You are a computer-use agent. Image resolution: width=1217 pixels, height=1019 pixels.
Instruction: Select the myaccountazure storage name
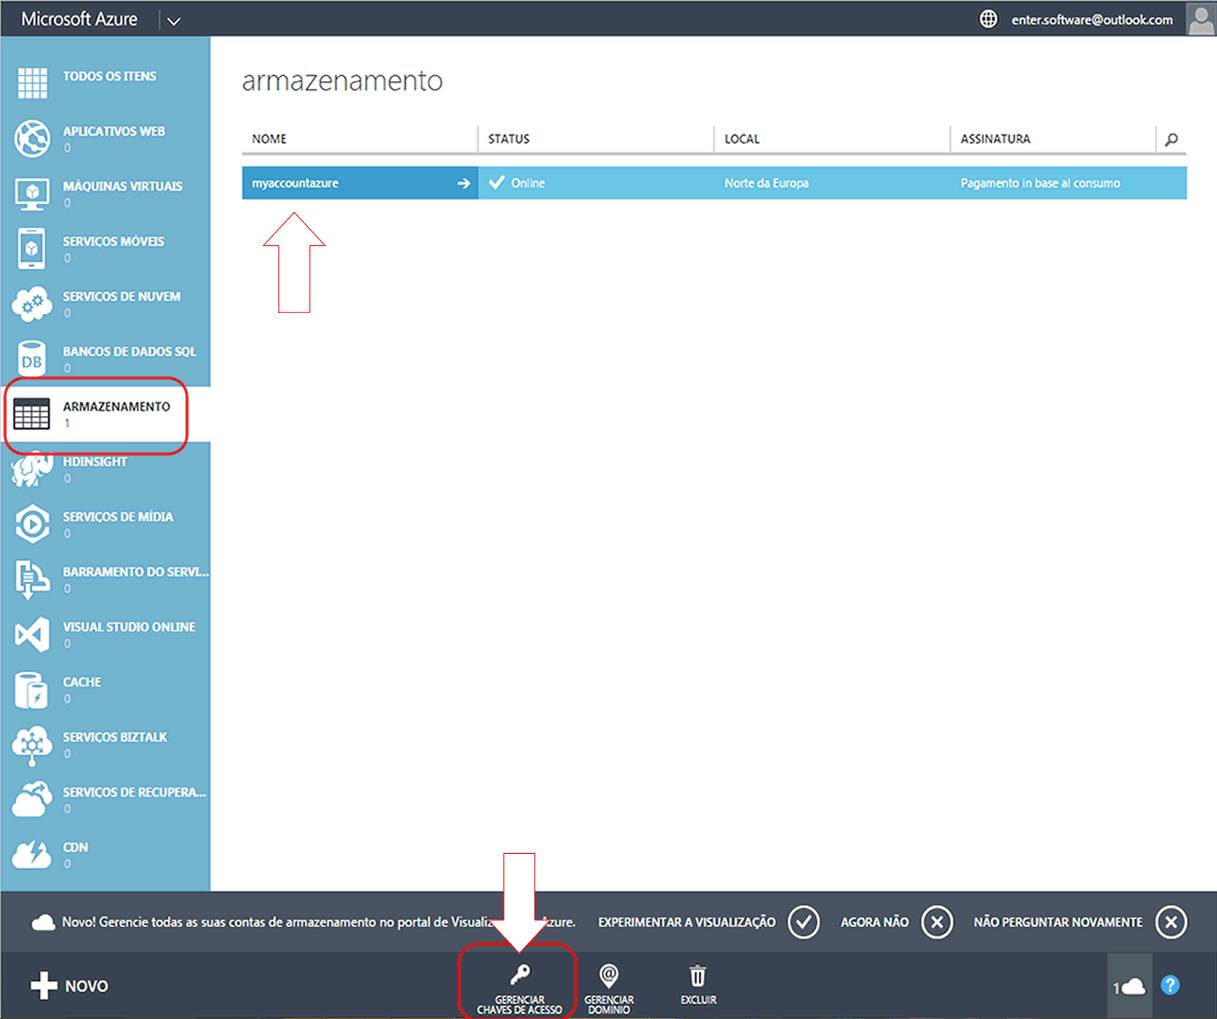click(295, 183)
